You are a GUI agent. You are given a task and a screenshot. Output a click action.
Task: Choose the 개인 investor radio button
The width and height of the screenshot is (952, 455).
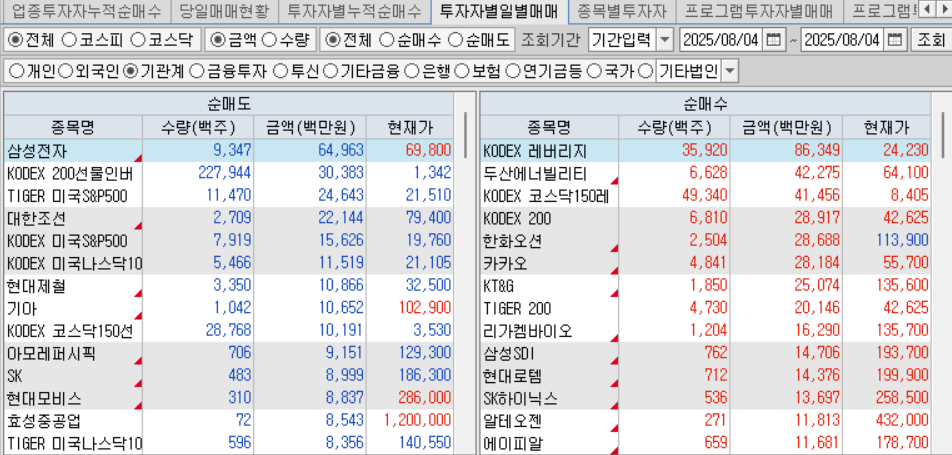[x=17, y=72]
